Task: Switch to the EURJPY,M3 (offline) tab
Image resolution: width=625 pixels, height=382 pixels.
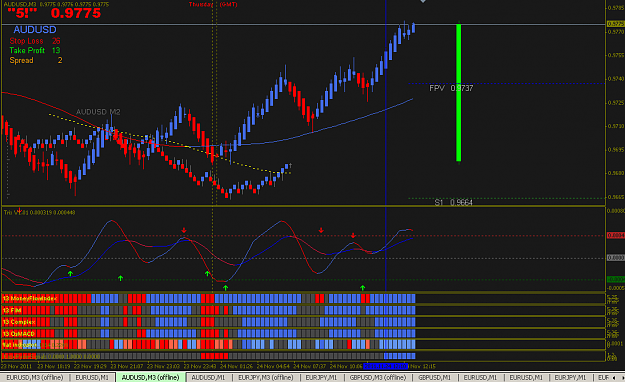Action: 265,377
